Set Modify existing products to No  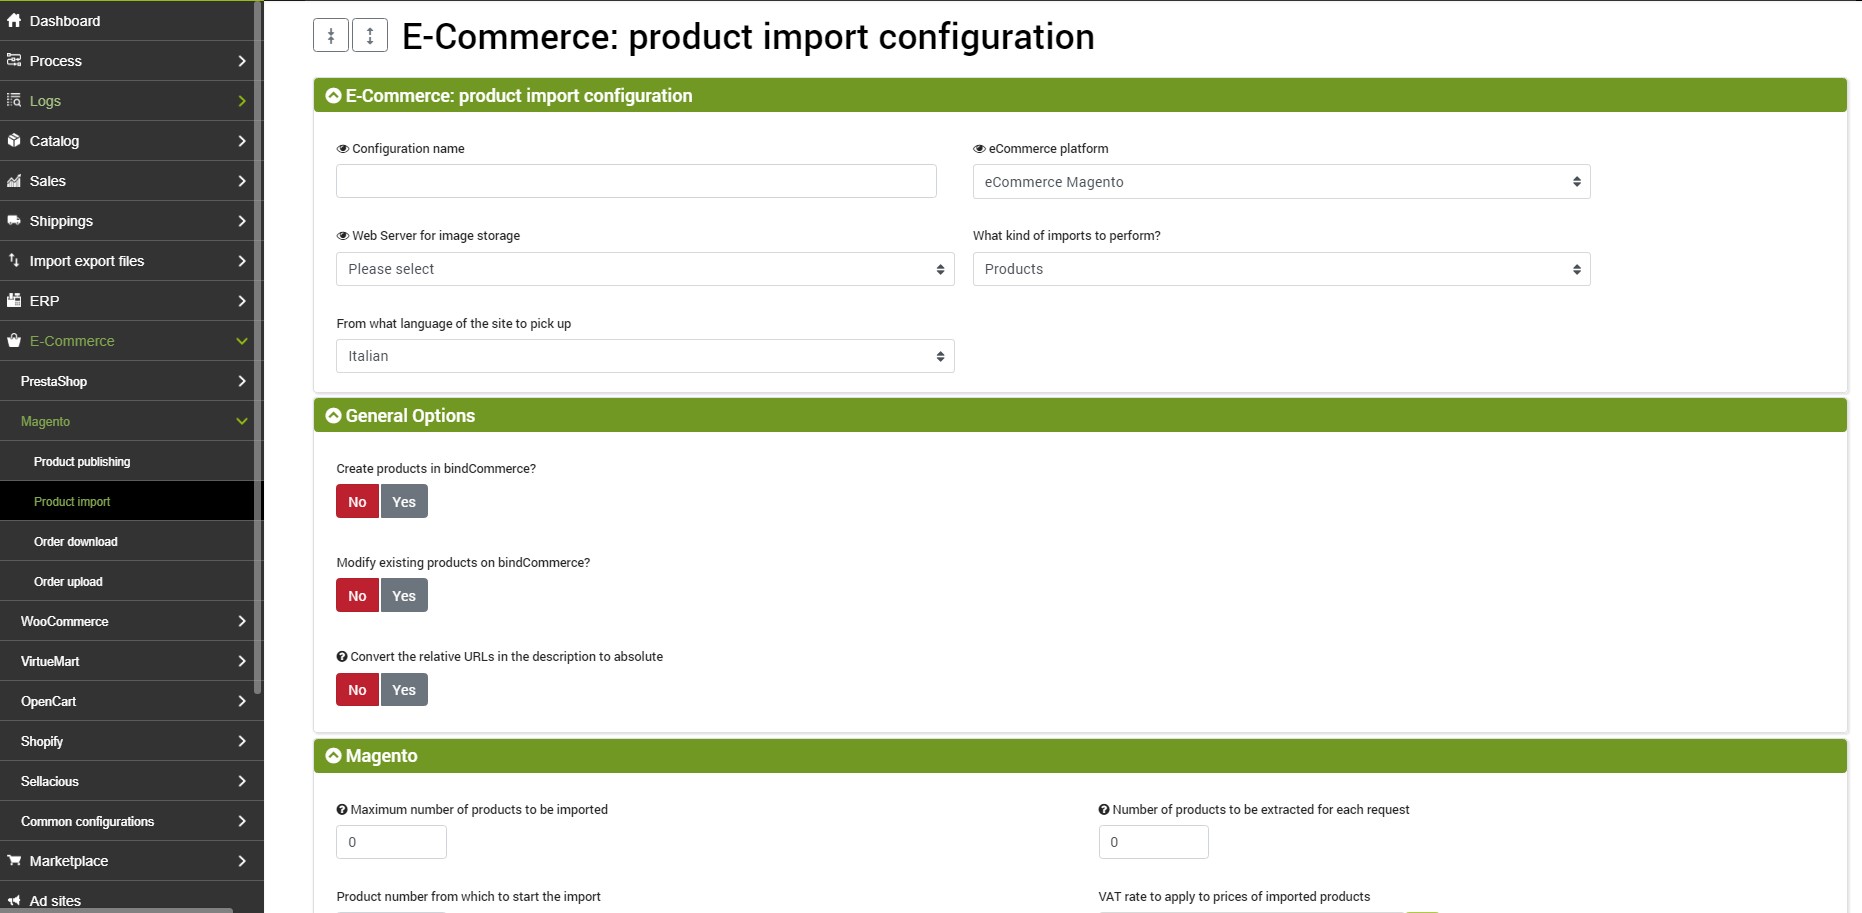click(x=357, y=596)
